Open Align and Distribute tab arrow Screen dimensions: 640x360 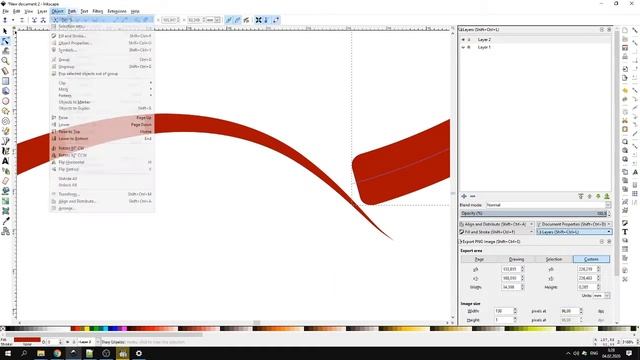coord(531,224)
